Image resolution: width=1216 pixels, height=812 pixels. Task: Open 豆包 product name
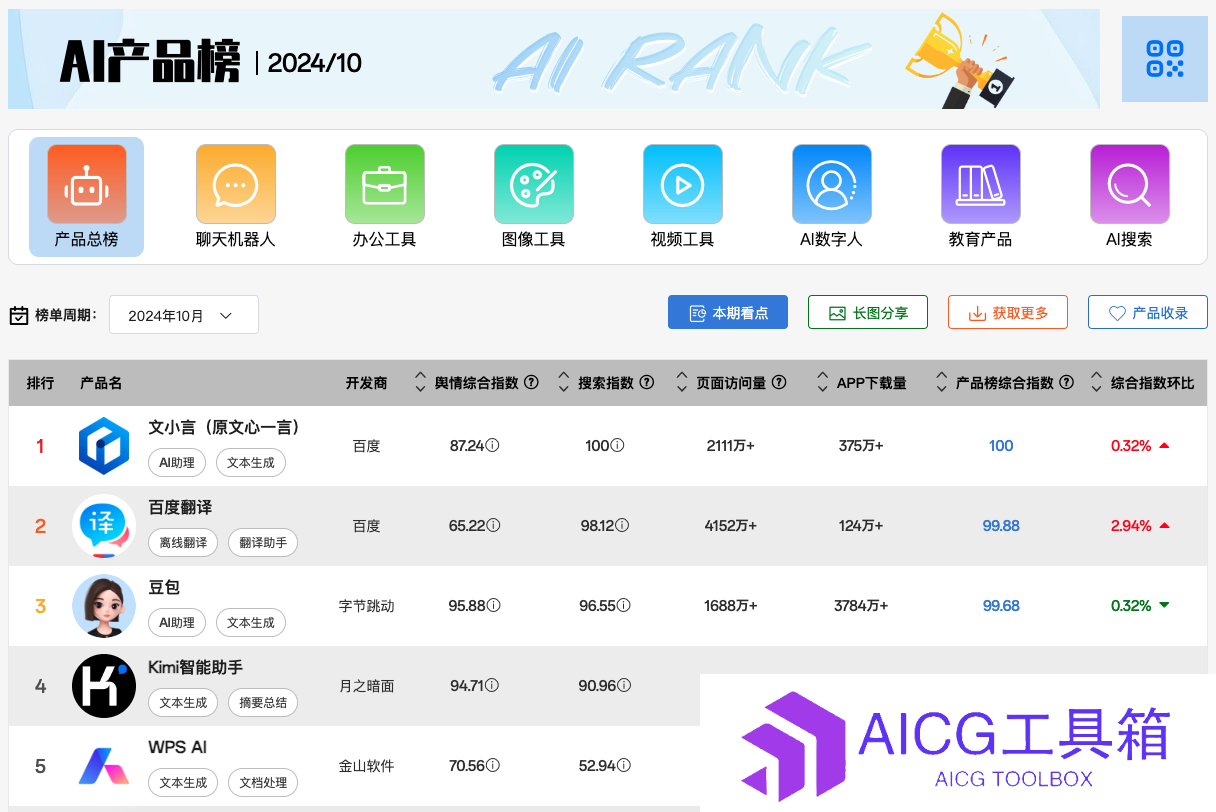point(164,588)
